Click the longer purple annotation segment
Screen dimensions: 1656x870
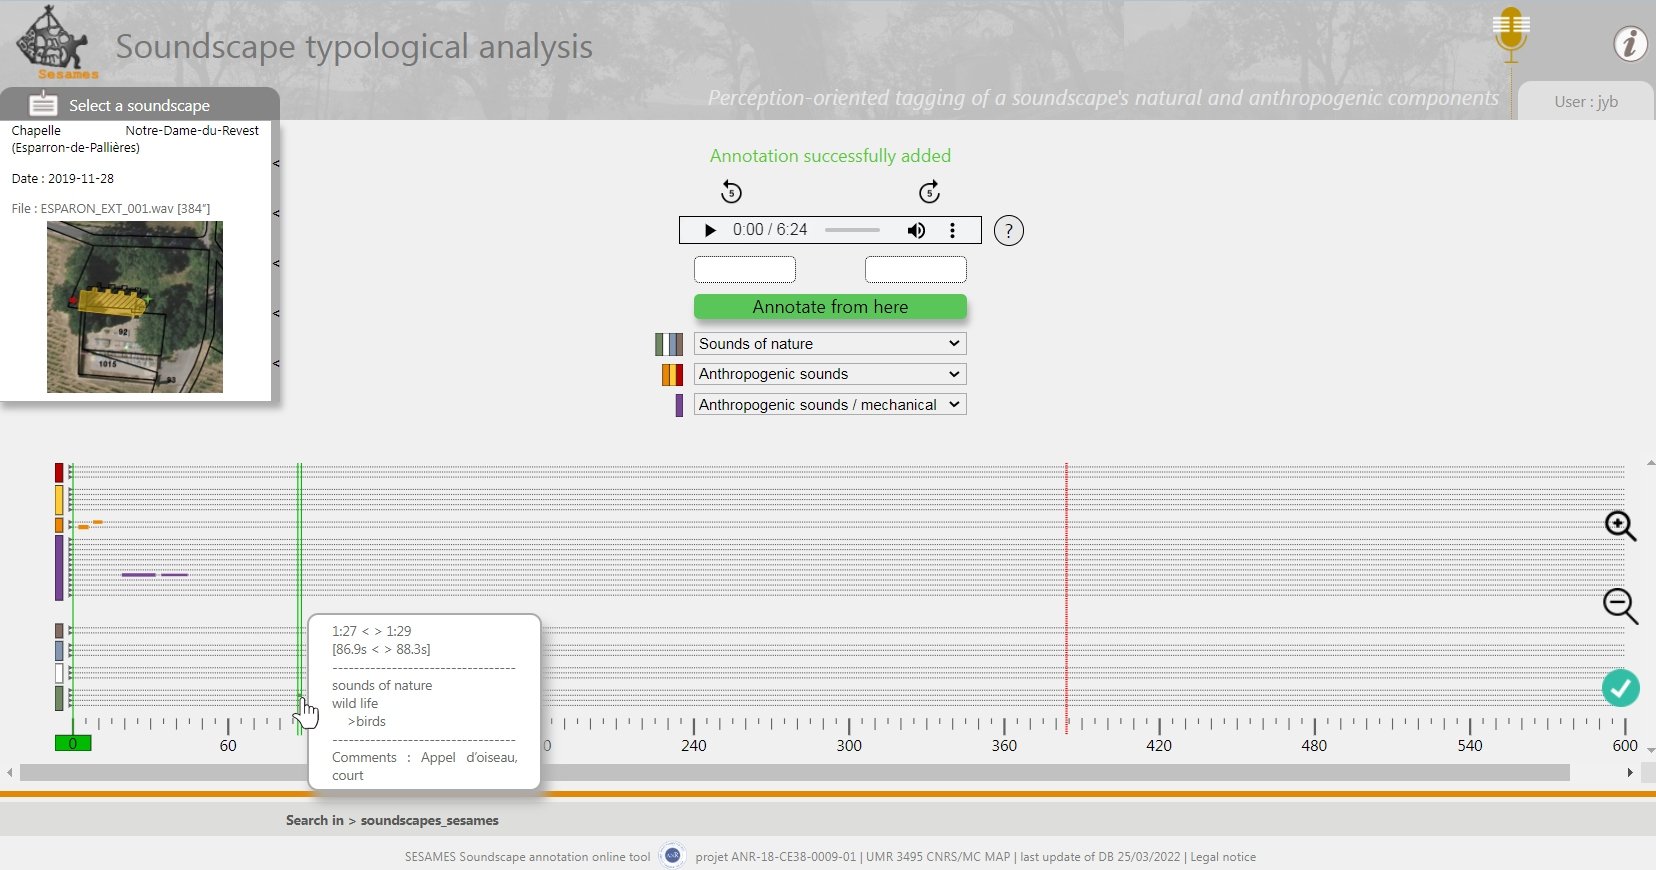139,575
